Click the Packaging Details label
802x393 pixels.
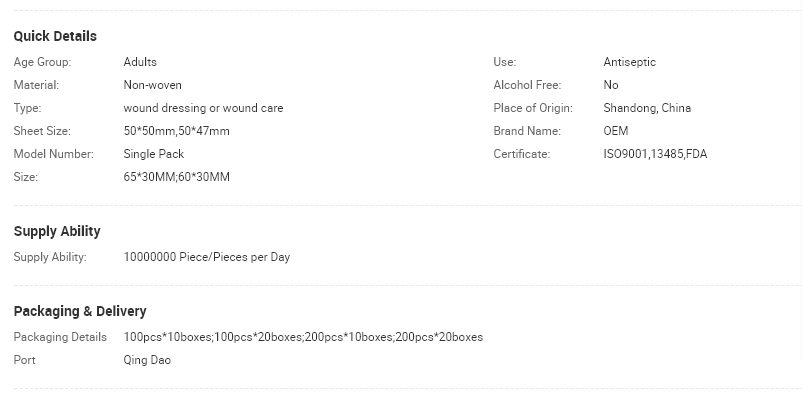[60, 337]
